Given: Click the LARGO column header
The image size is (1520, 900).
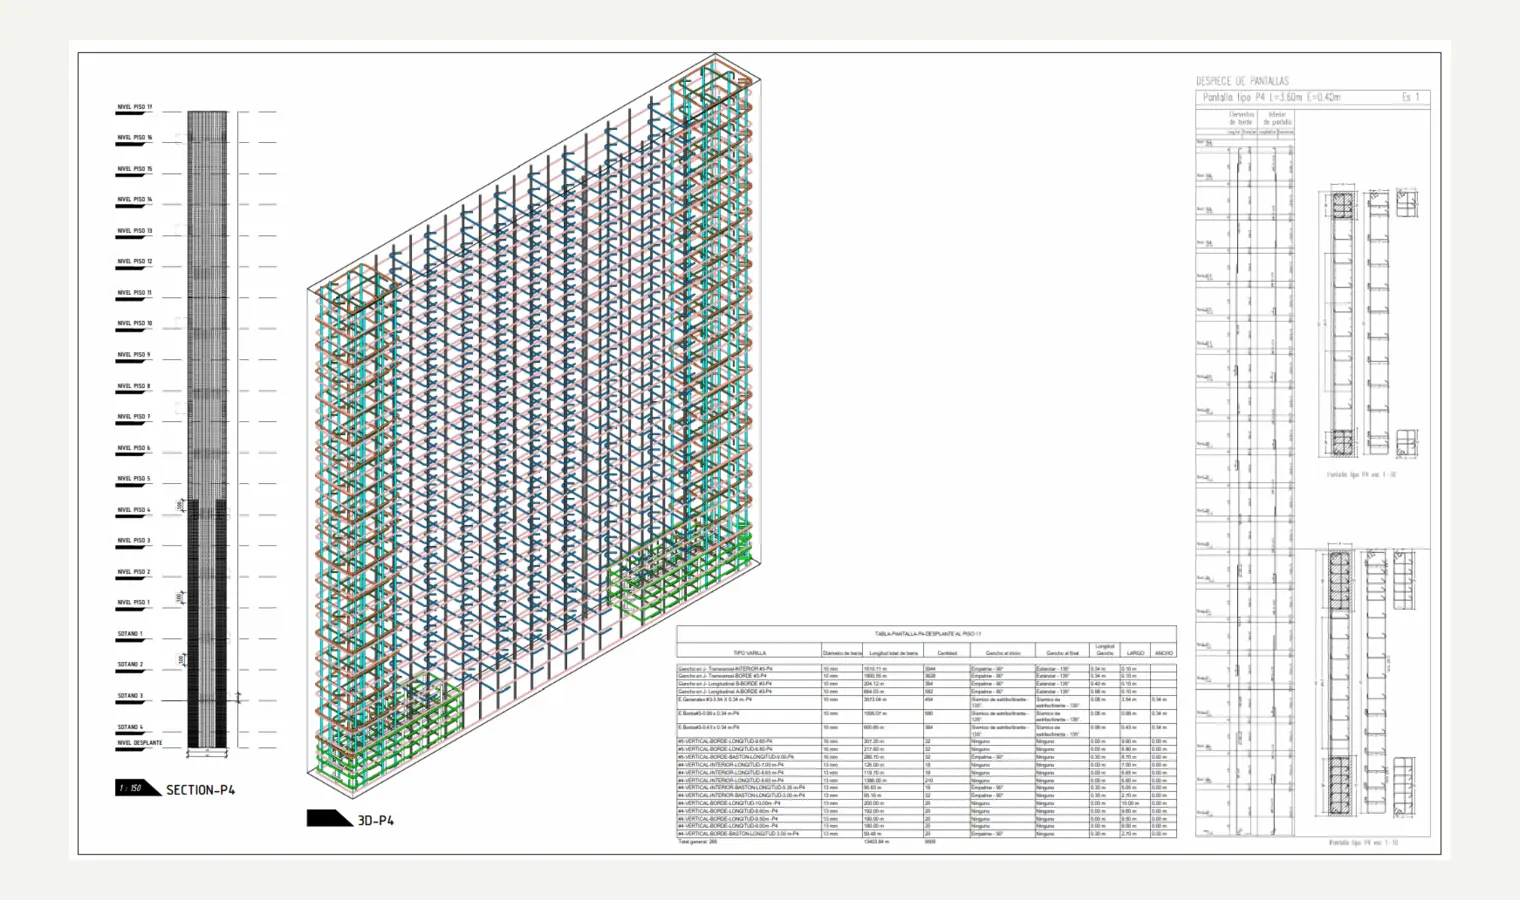Looking at the screenshot, I should (x=1135, y=653).
